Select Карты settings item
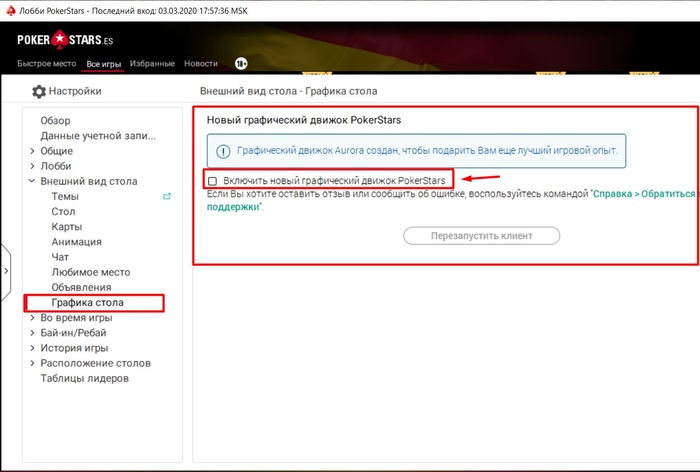 [67, 227]
